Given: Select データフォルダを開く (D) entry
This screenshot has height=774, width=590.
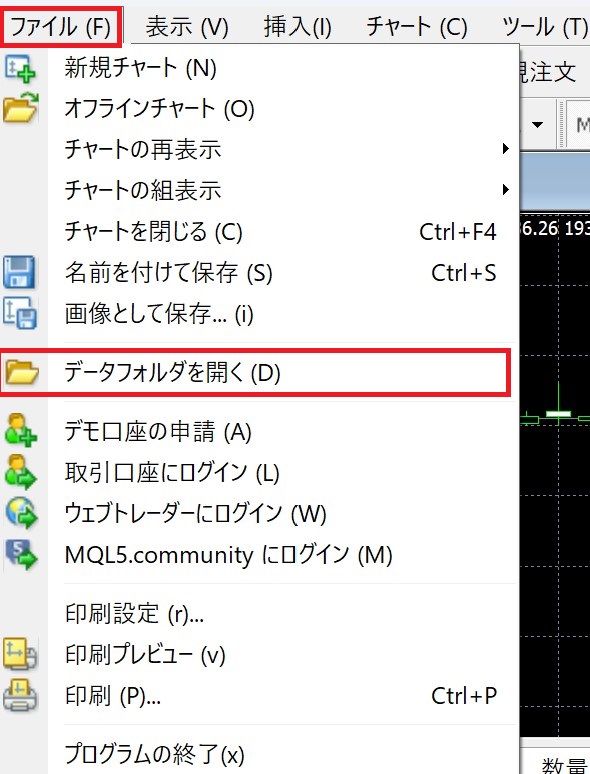Looking at the screenshot, I should tap(256, 373).
